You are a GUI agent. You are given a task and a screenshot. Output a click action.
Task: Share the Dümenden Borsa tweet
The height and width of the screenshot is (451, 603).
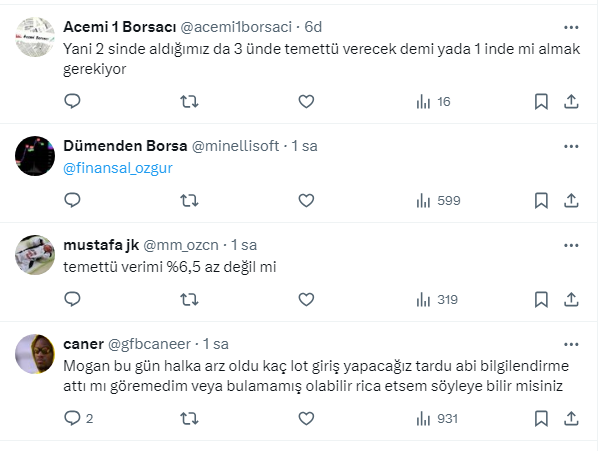pyautogui.click(x=571, y=200)
